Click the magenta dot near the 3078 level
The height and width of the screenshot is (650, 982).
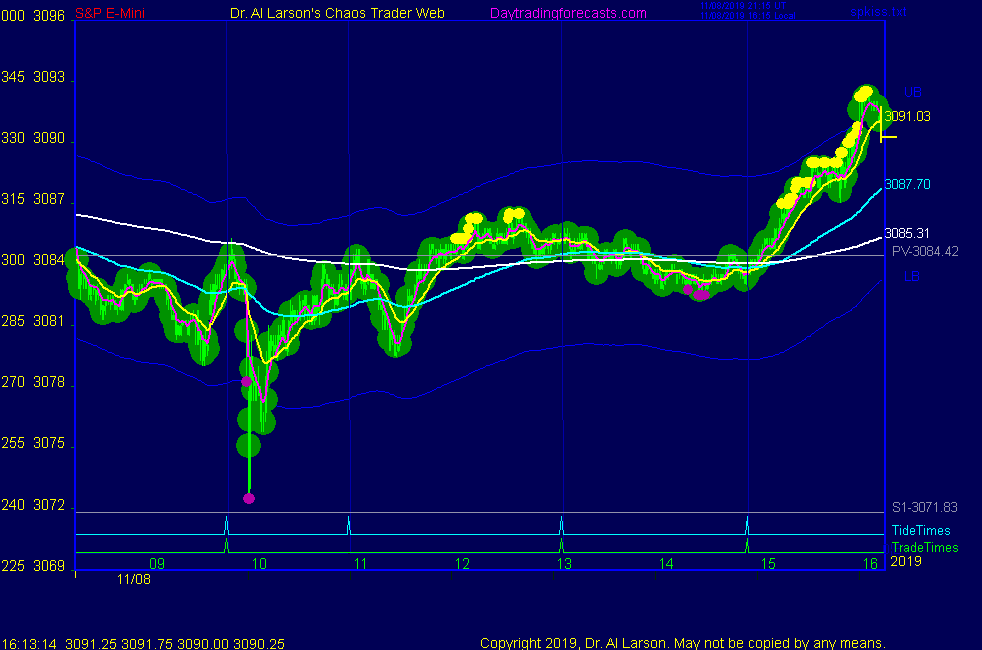[246, 381]
